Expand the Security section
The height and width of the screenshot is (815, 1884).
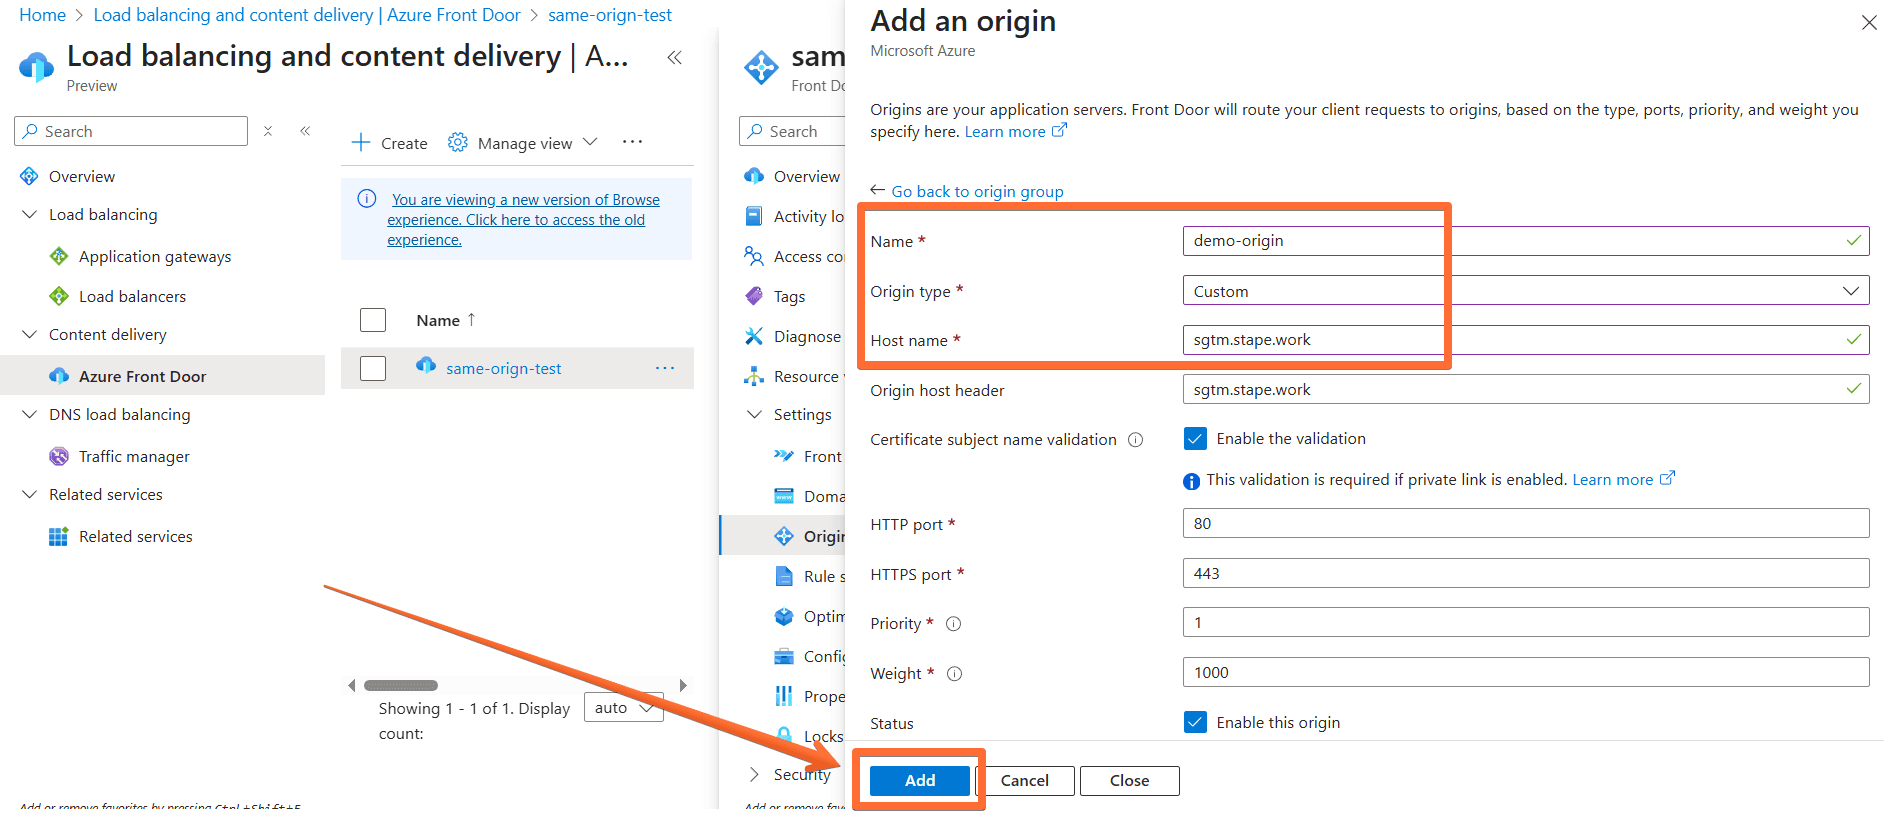tap(754, 774)
